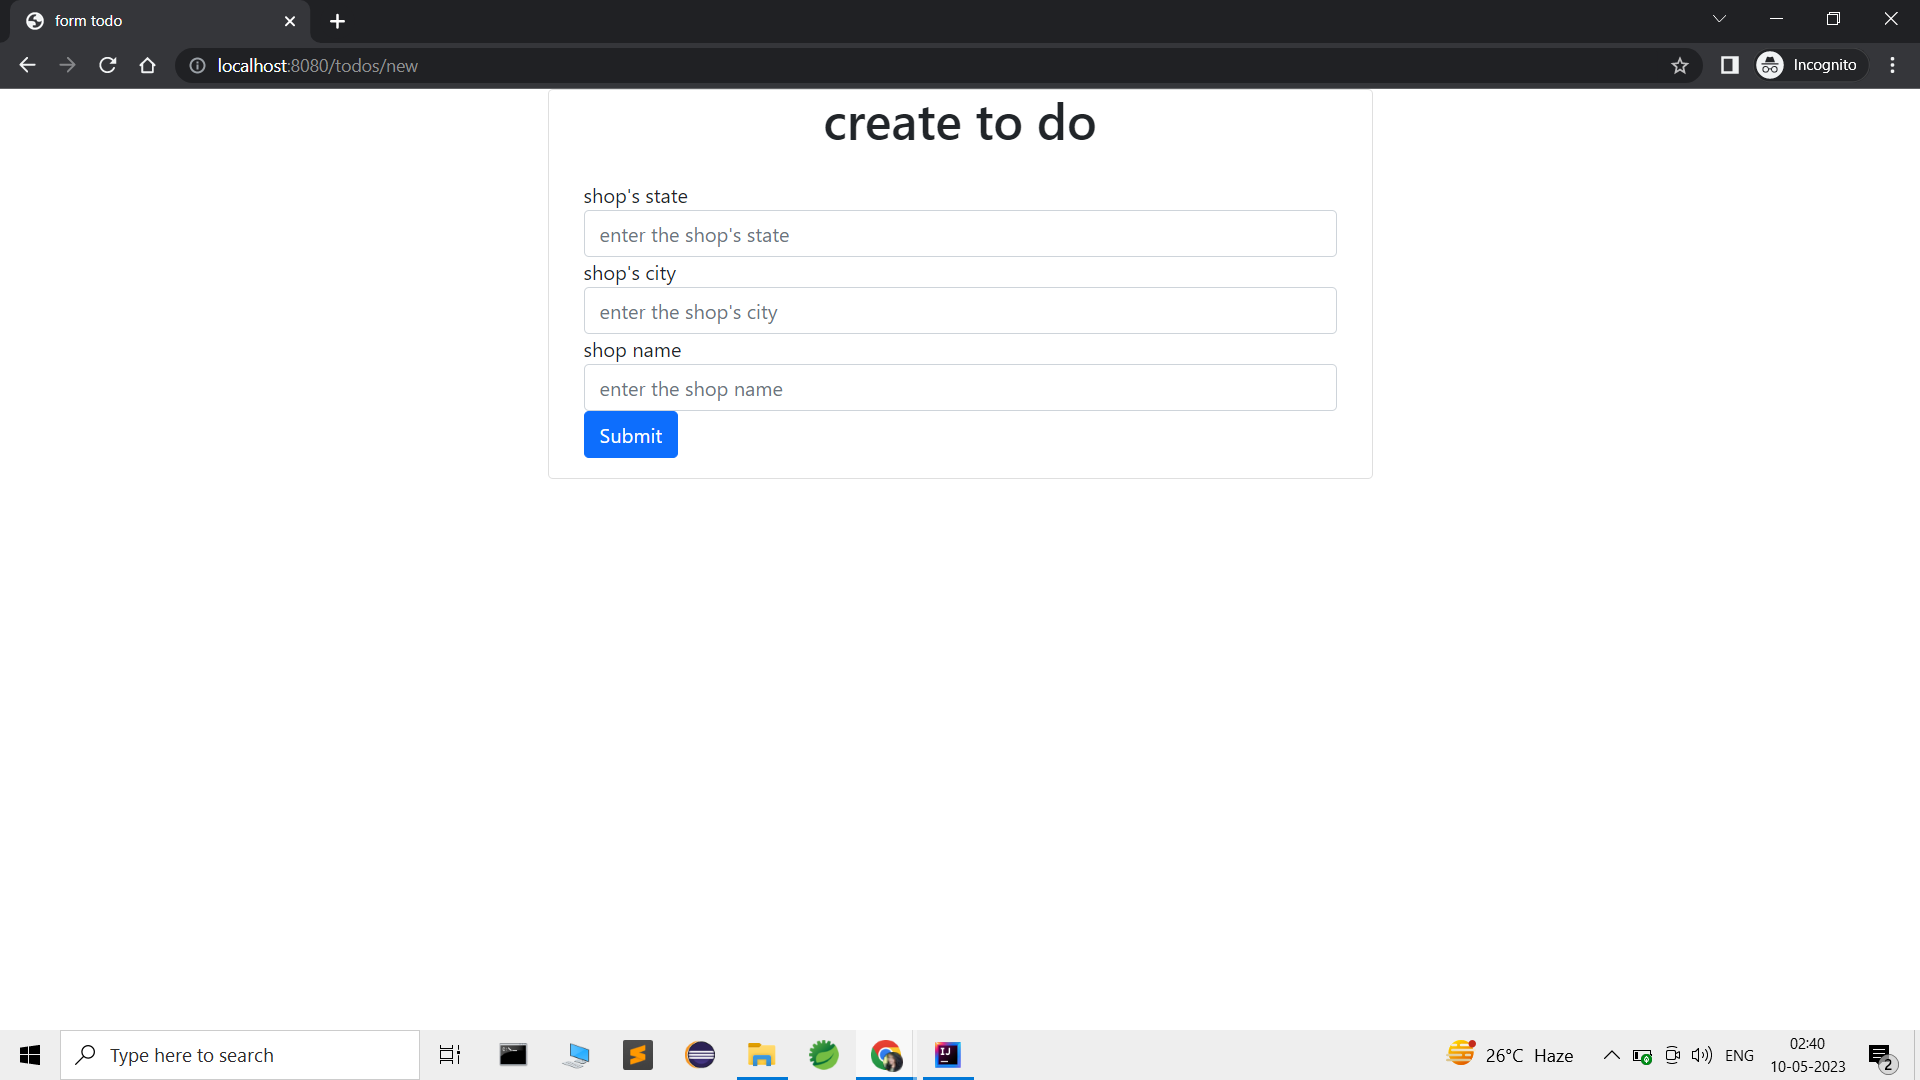Screen dimensions: 1920x1080
Task: Click the home icon in browser toolbar
Action: click(147, 65)
